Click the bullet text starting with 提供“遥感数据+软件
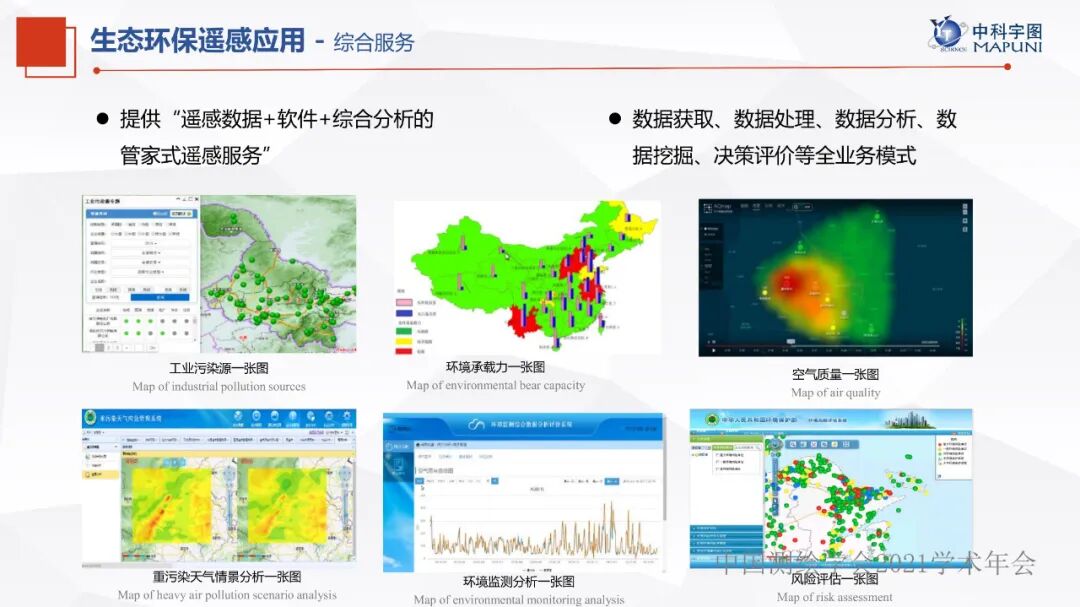This screenshot has width=1080, height=607. pos(277,137)
